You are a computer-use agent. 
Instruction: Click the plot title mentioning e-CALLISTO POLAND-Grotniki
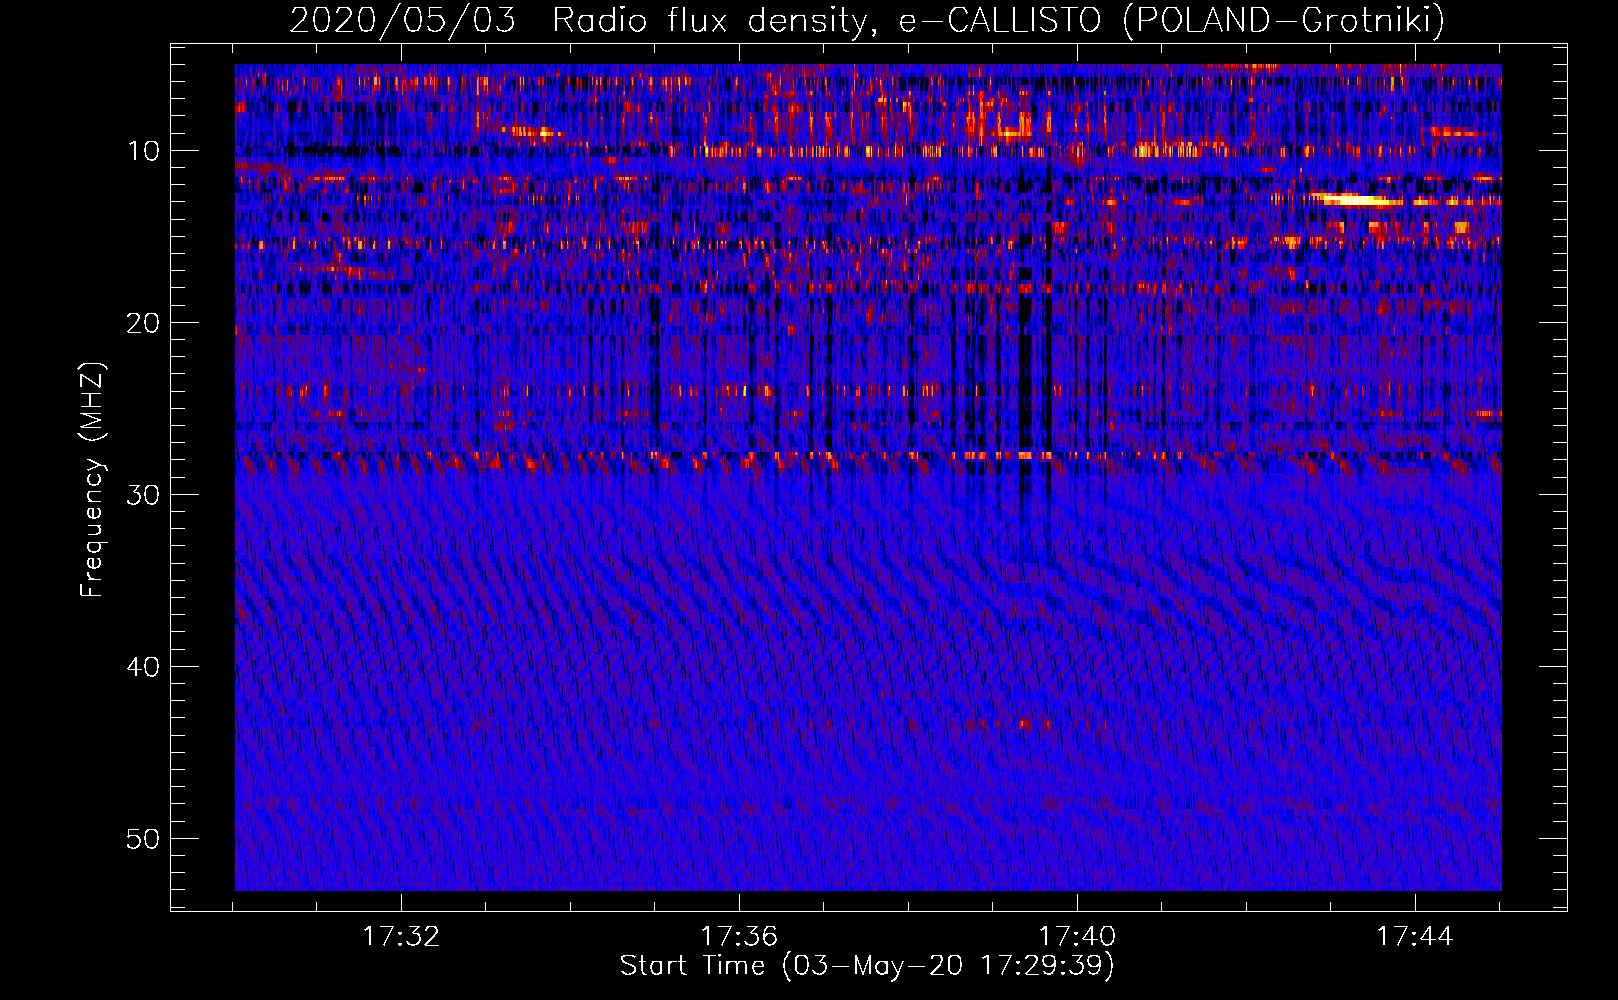click(x=867, y=20)
